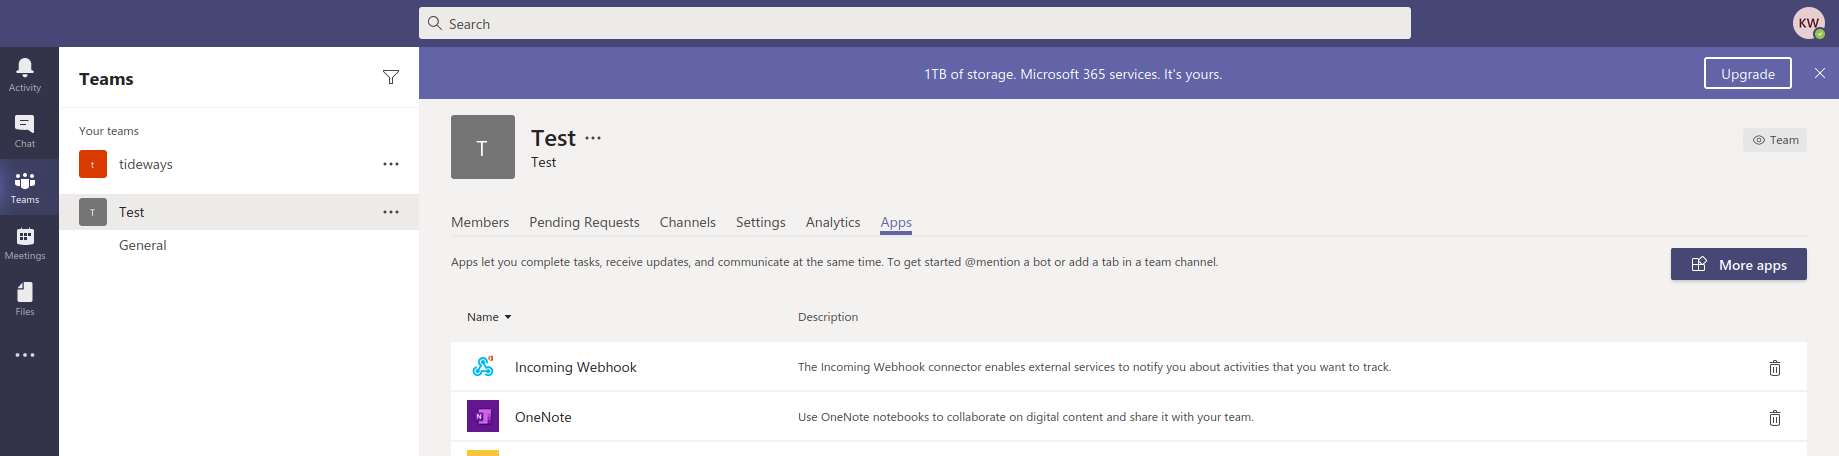Switch to the Settings tab
1839x456 pixels.
[761, 222]
